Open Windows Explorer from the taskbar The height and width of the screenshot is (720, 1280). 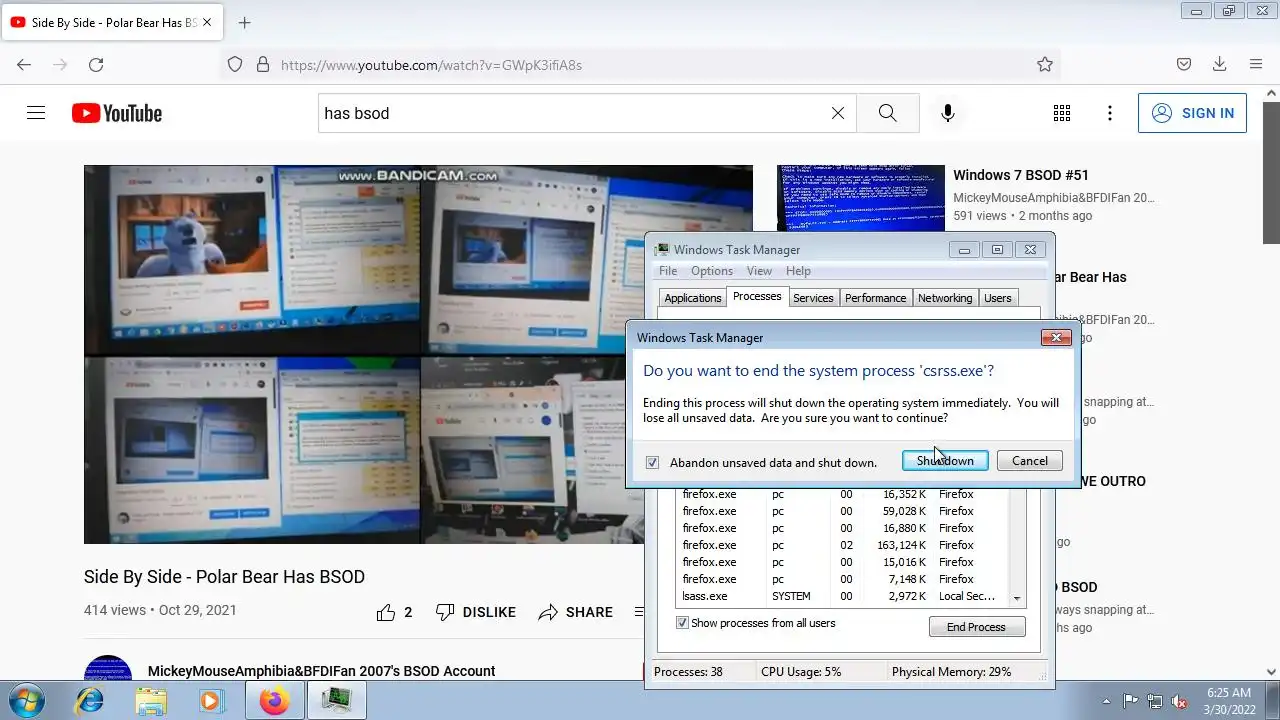point(150,700)
